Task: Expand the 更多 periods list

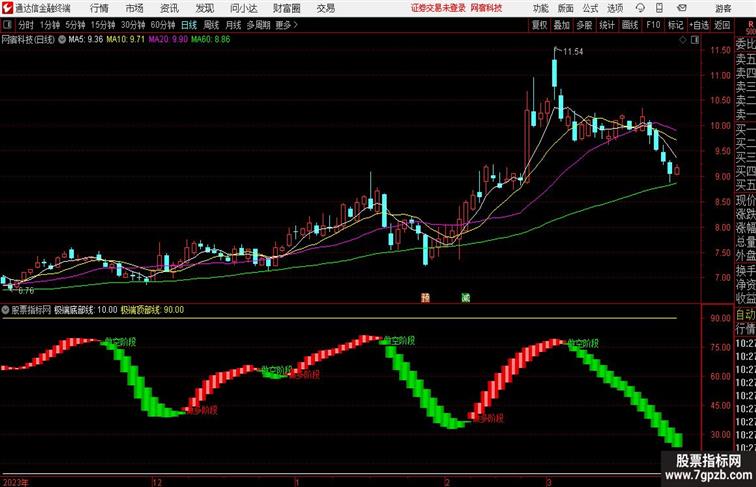Action: point(286,25)
